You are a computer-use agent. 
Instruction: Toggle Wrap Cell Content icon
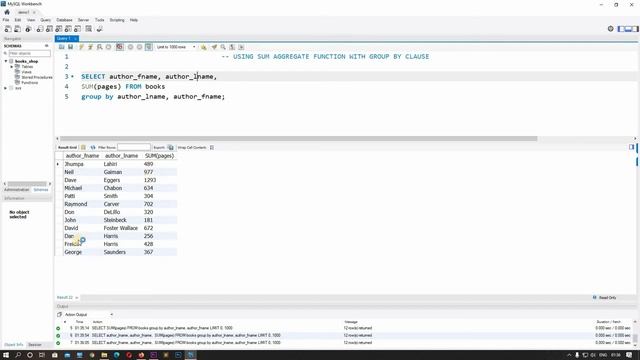[x=212, y=147]
